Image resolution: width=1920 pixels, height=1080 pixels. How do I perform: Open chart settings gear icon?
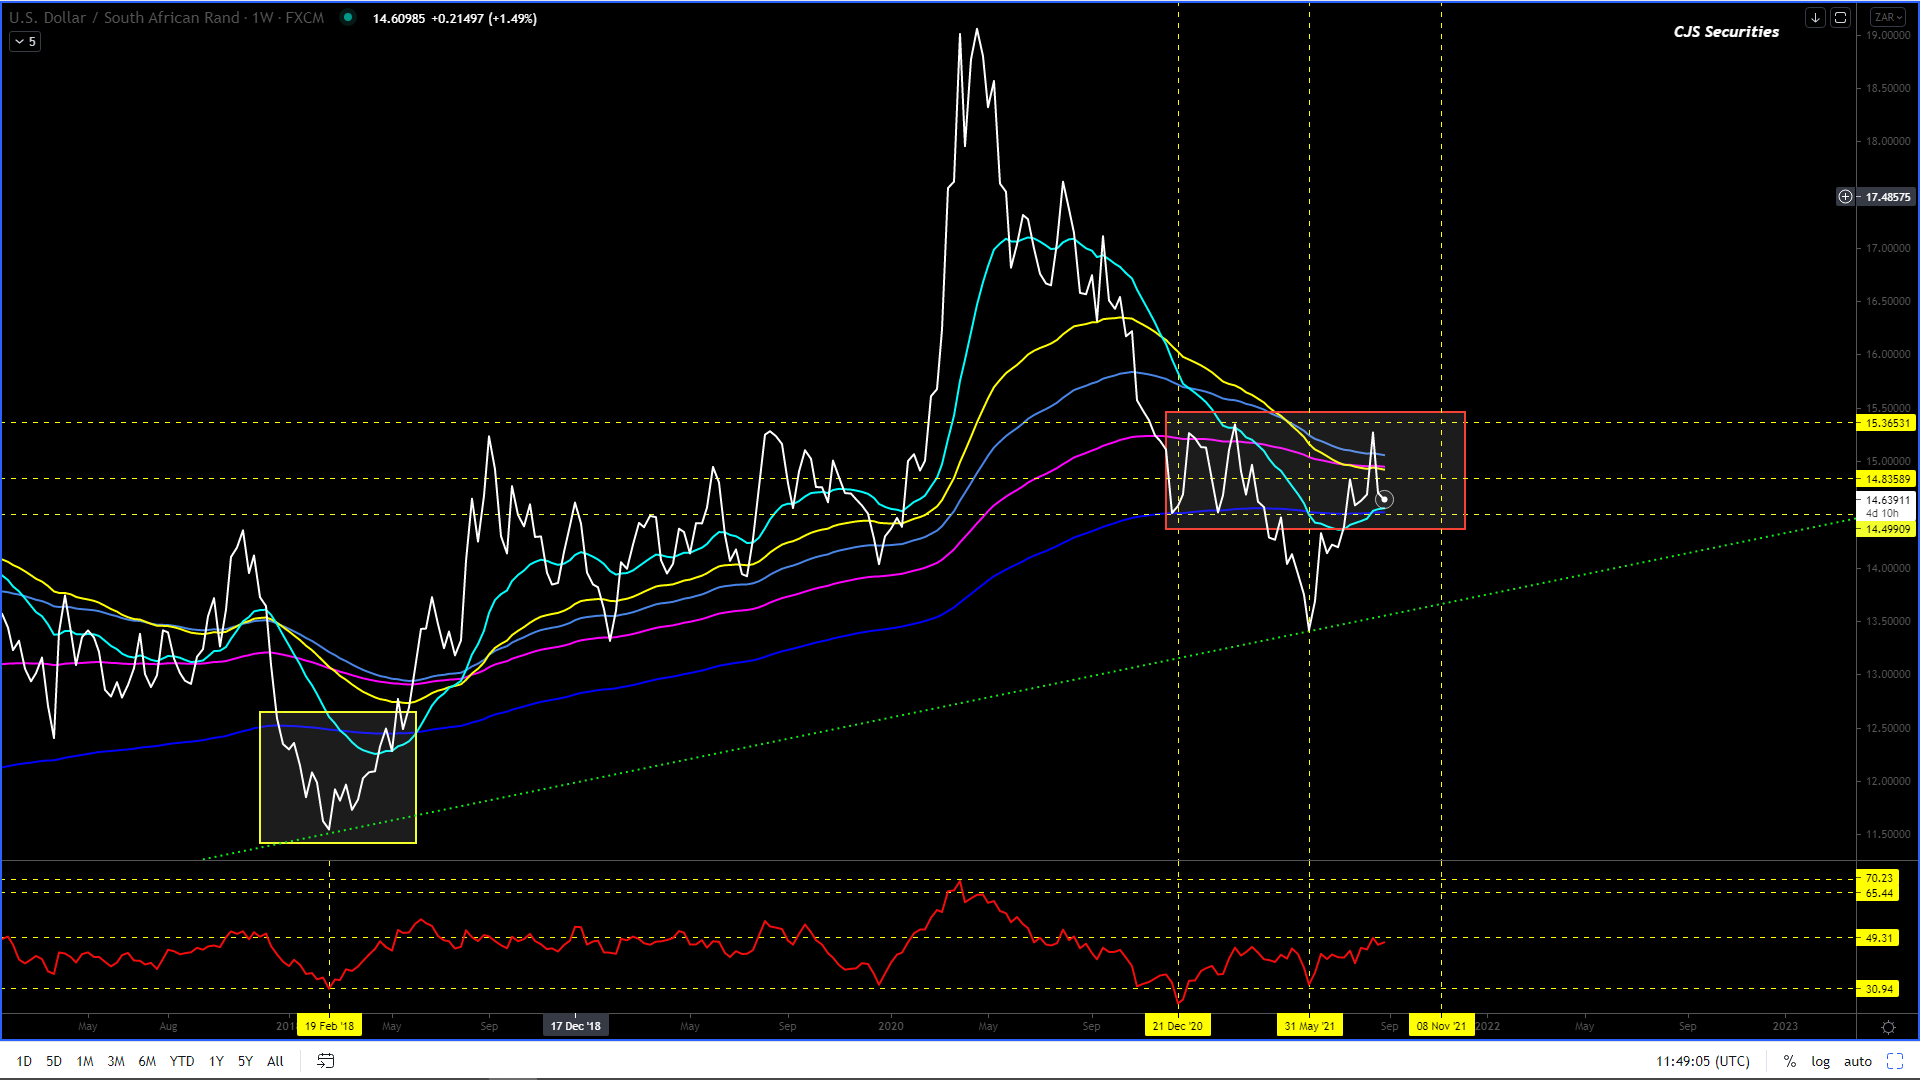click(x=1888, y=1027)
